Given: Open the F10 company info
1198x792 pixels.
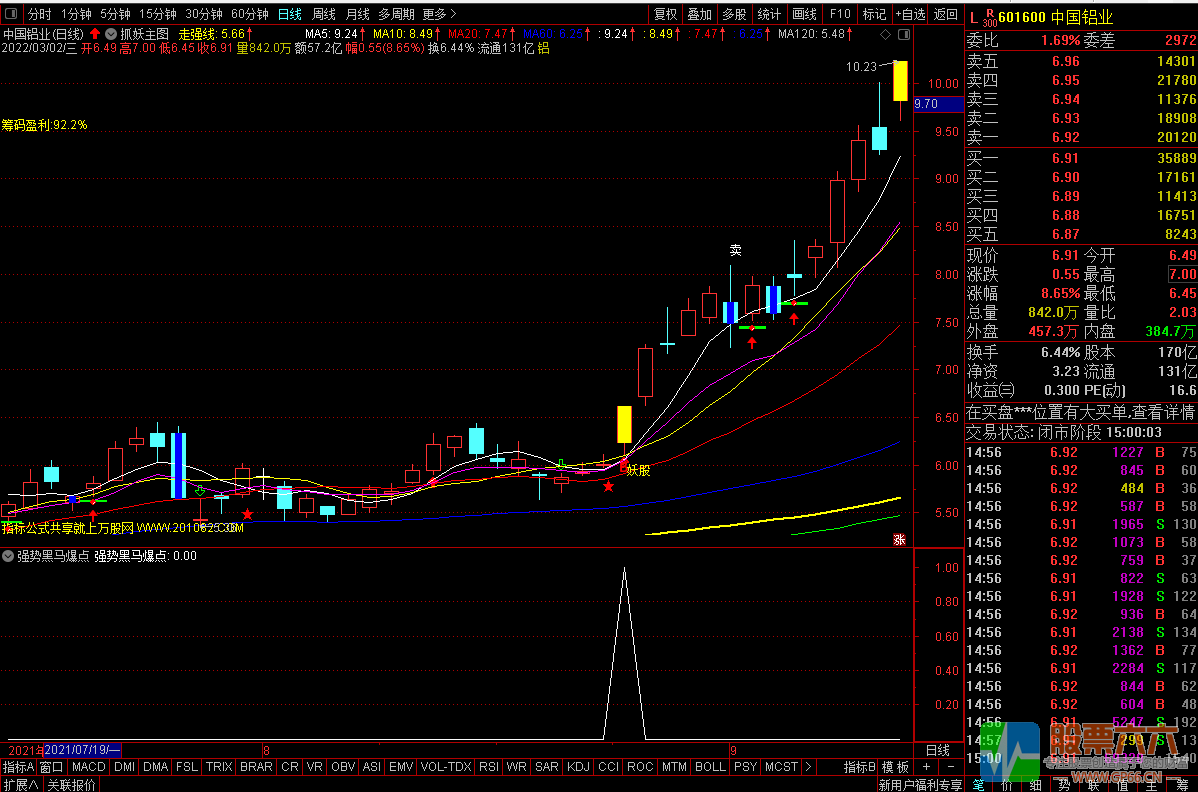Looking at the screenshot, I should [x=840, y=14].
